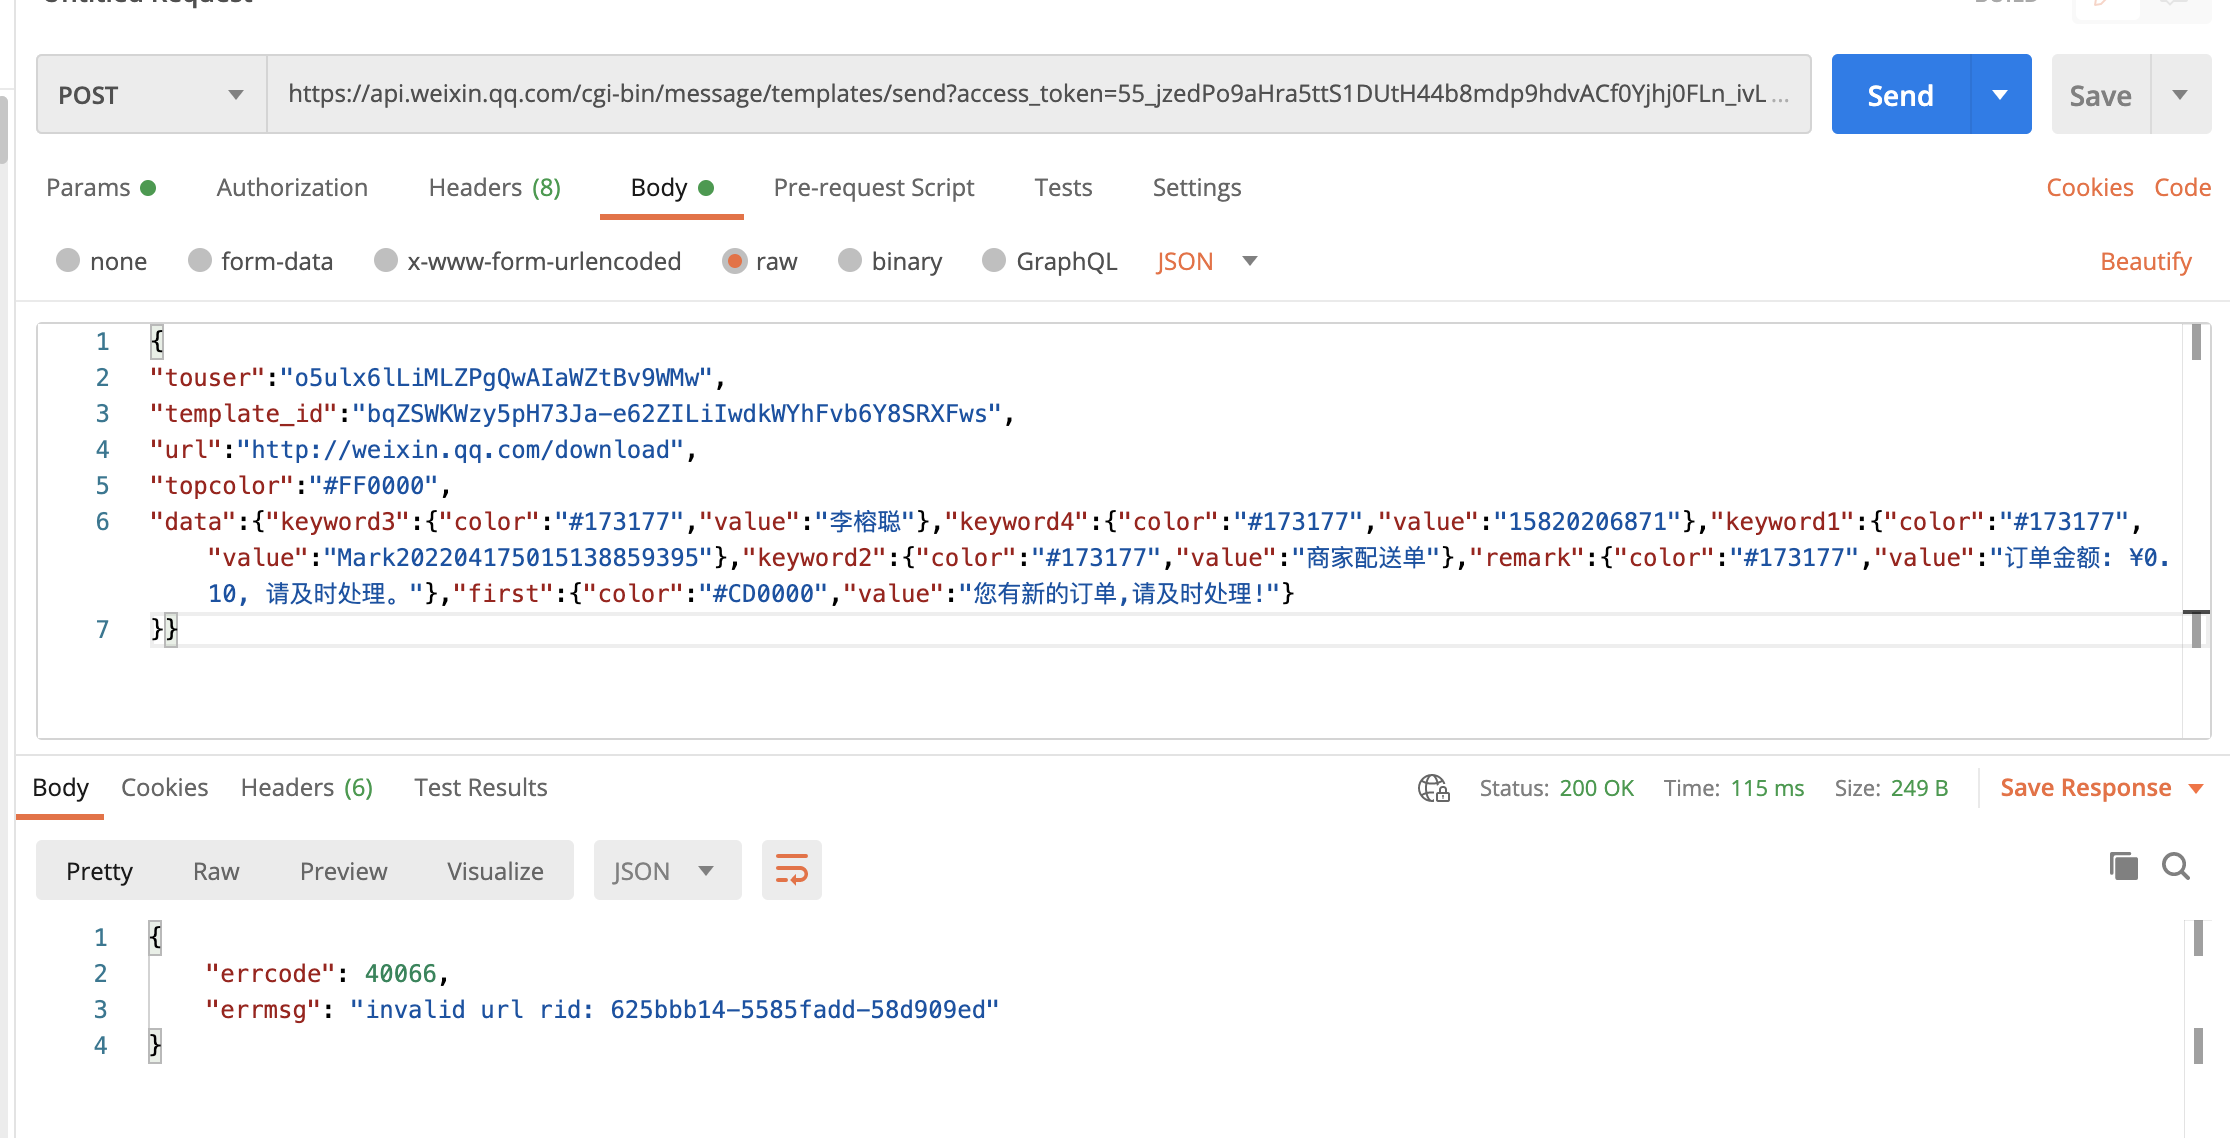Image resolution: width=2230 pixels, height=1138 pixels.
Task: Click the request URL input field
Action: tap(1030, 95)
